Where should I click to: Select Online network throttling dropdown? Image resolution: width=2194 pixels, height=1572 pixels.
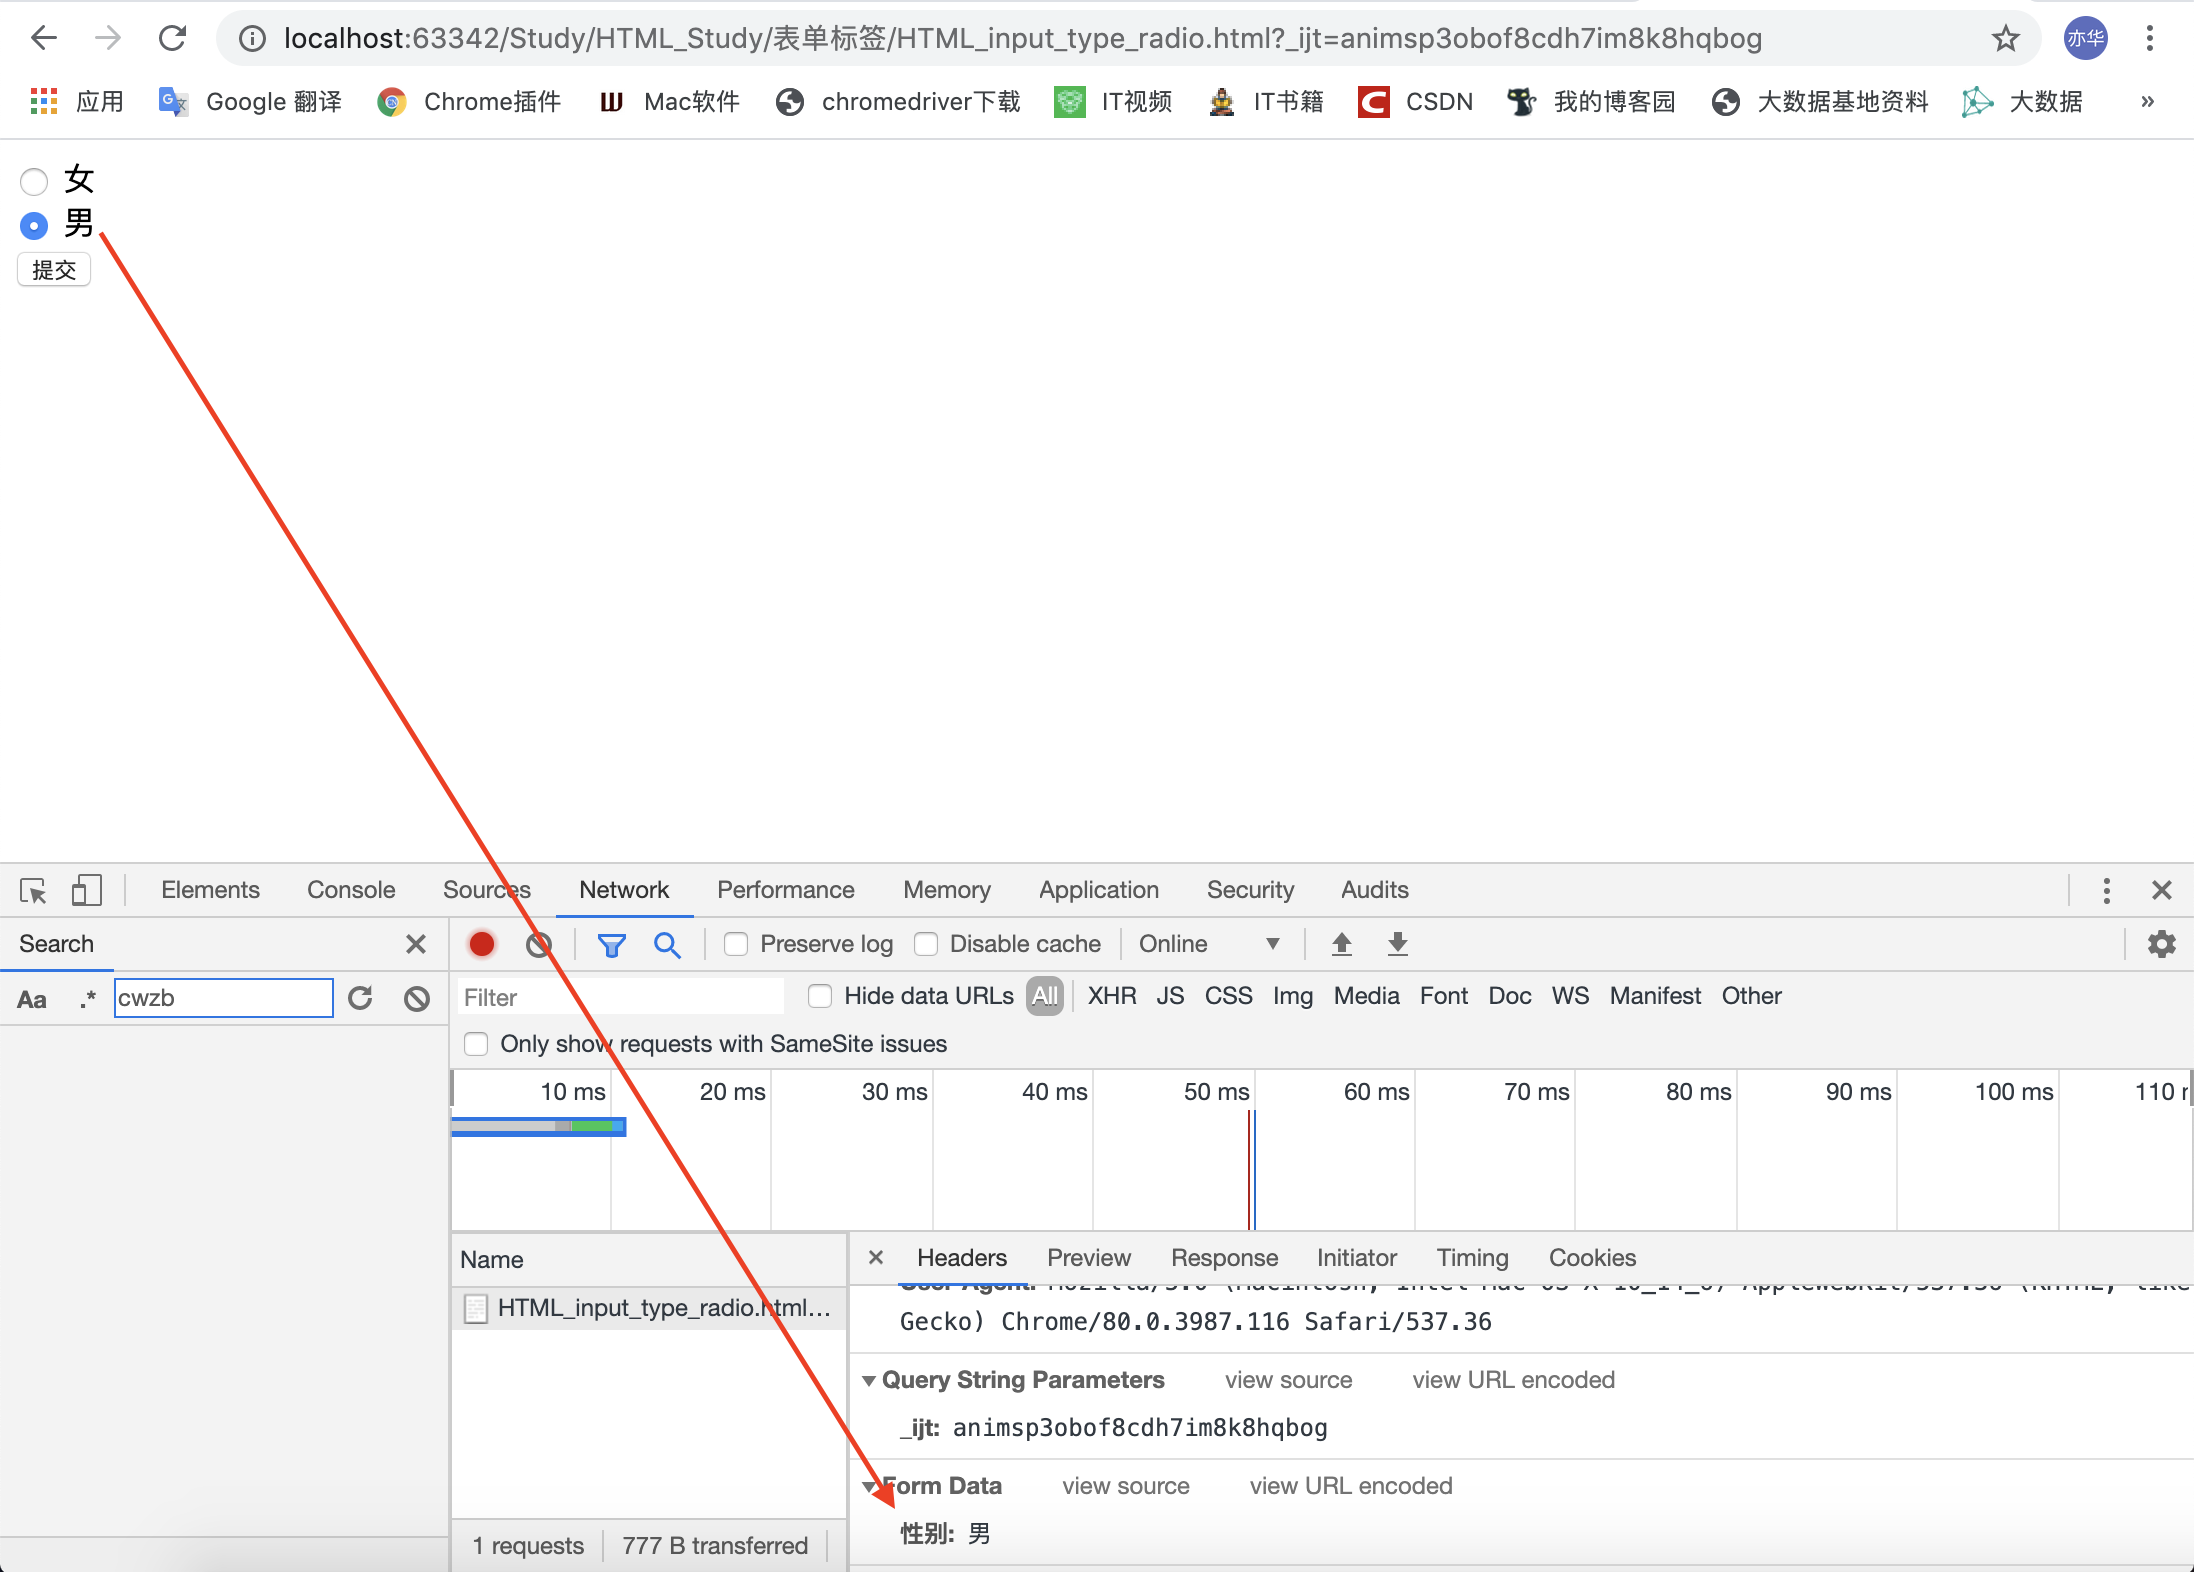coord(1209,944)
